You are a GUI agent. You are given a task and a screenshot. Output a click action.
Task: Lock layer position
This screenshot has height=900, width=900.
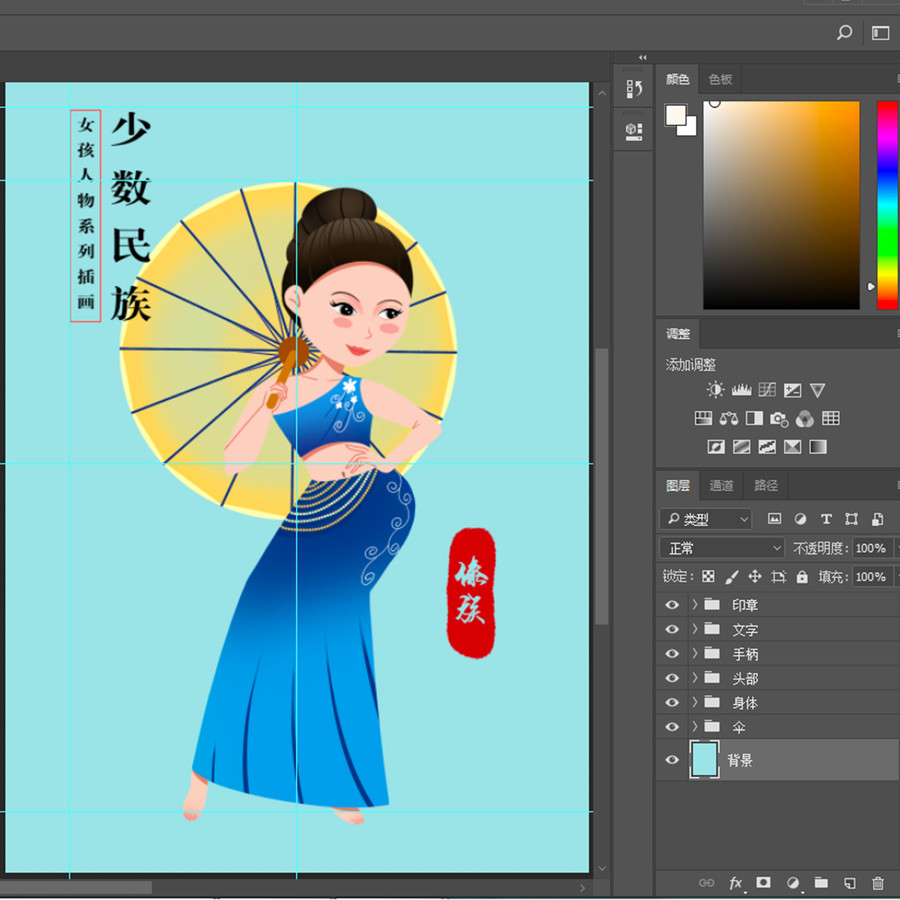tap(755, 576)
